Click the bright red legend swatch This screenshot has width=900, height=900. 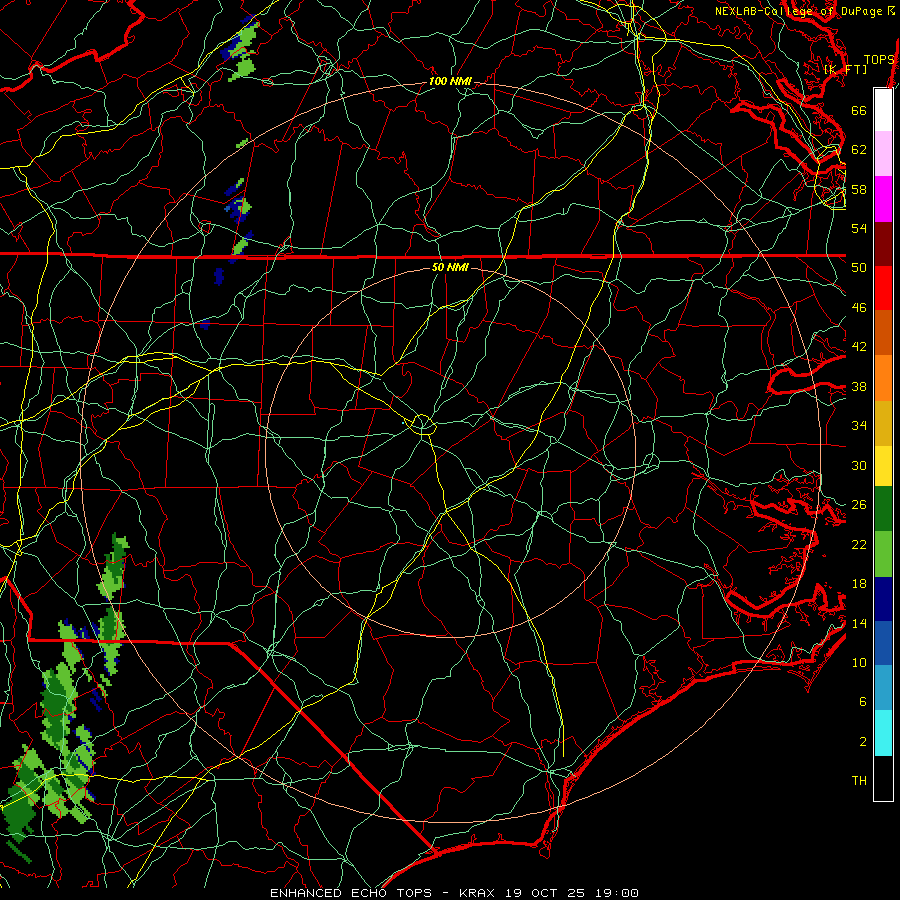pos(883,288)
